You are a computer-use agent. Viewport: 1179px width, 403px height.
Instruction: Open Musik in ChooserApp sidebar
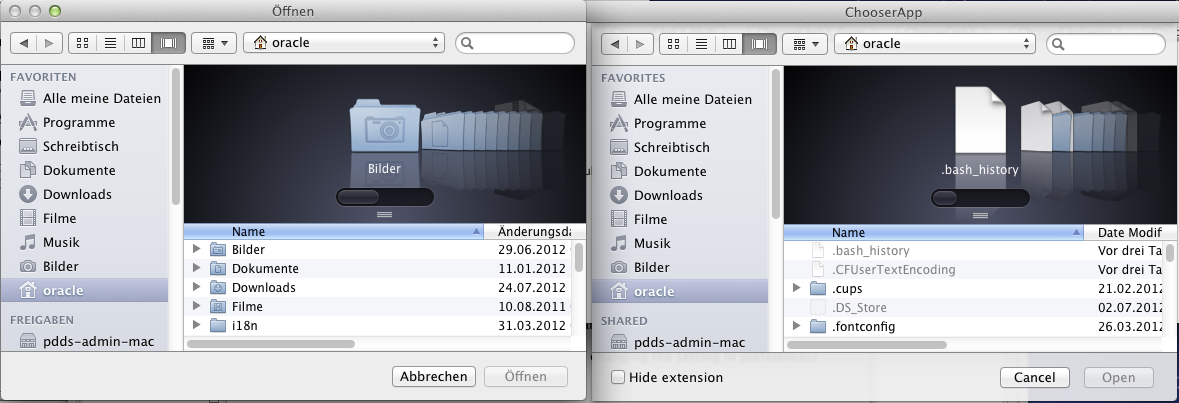click(x=652, y=243)
